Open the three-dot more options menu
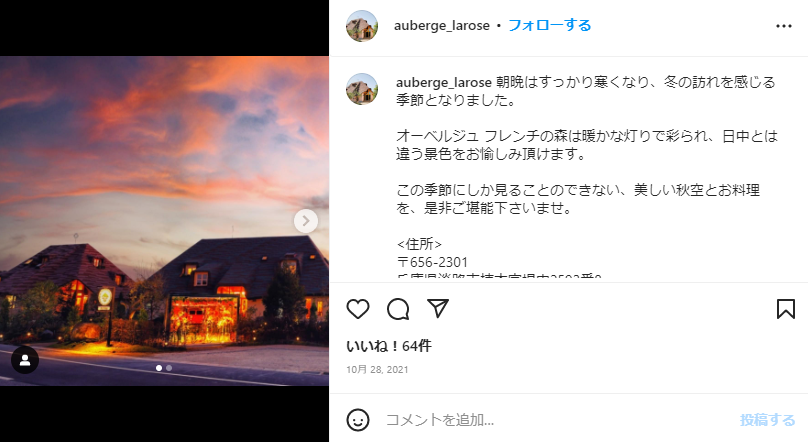The width and height of the screenshot is (808, 442). (x=784, y=26)
